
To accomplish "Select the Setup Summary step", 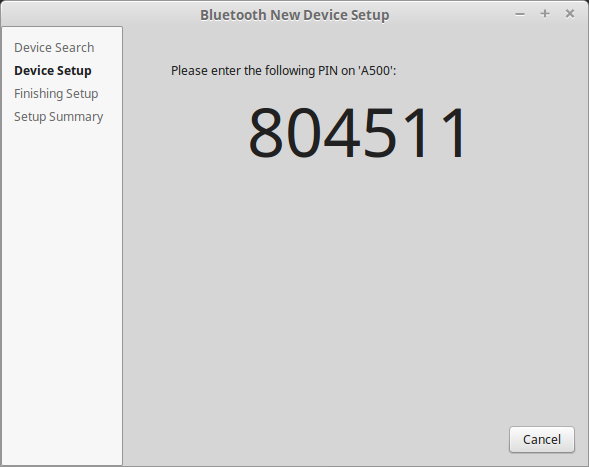I will click(x=59, y=117).
